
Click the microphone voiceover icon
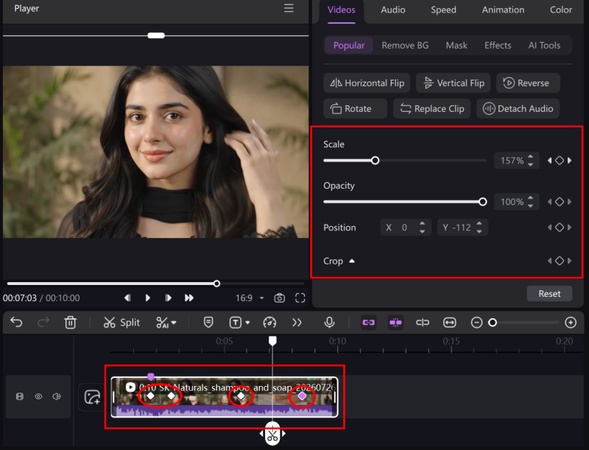point(329,323)
